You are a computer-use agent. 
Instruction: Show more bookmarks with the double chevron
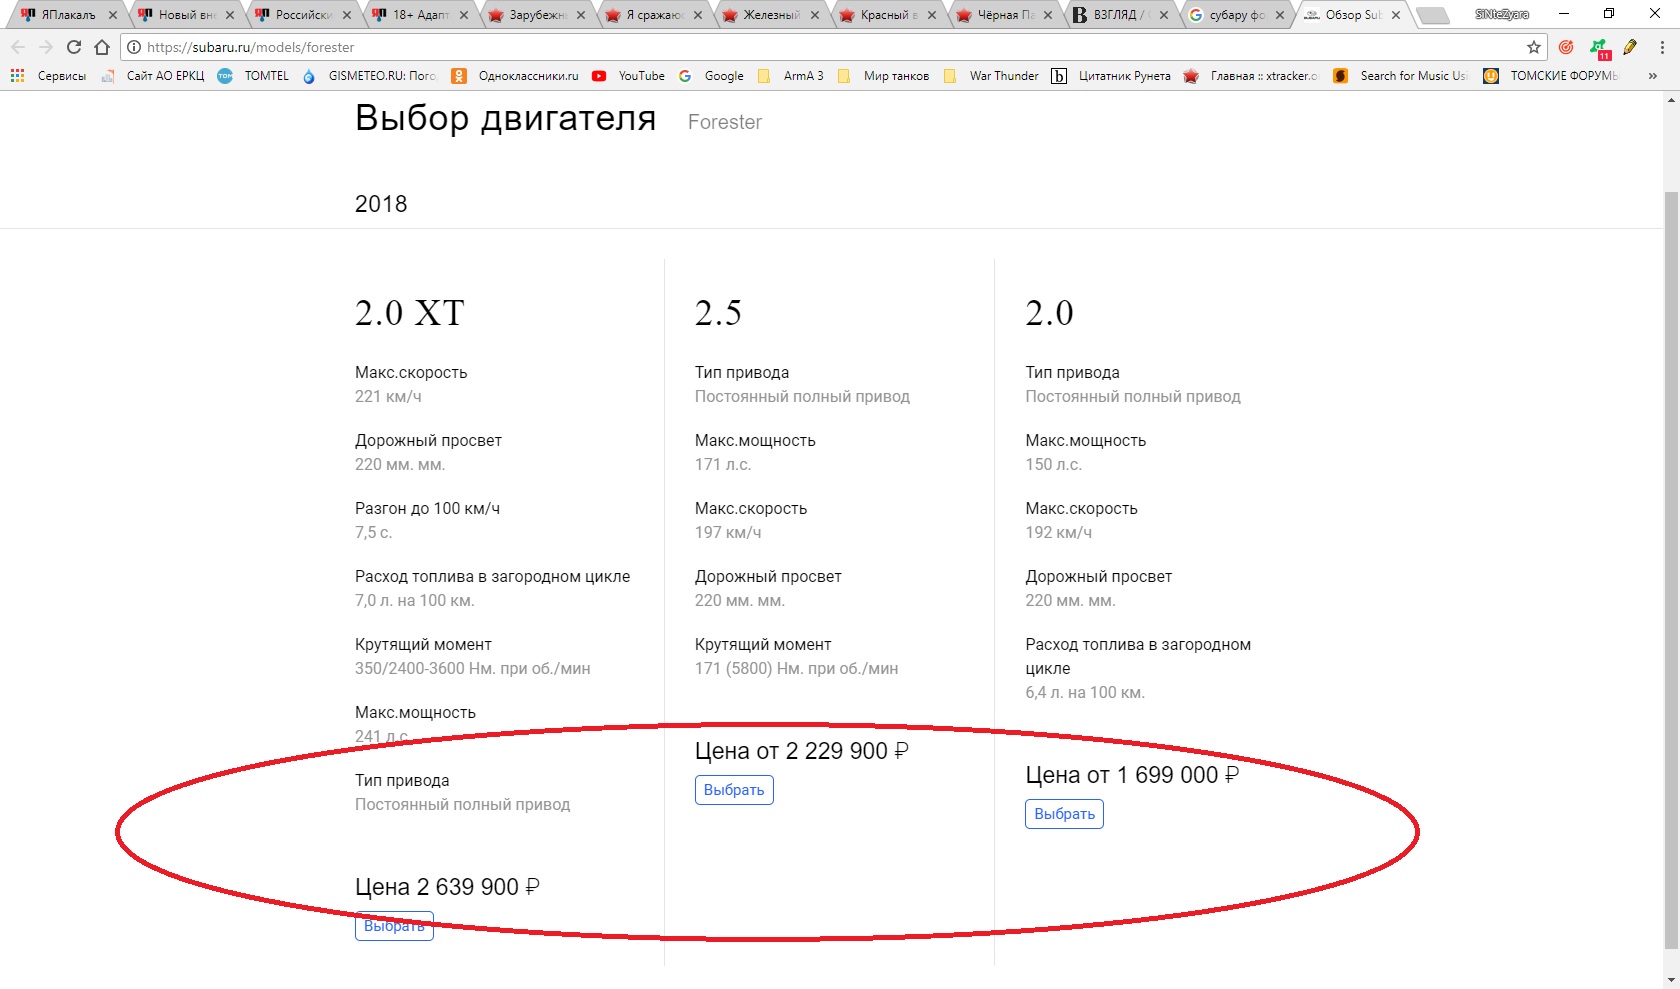1653,76
